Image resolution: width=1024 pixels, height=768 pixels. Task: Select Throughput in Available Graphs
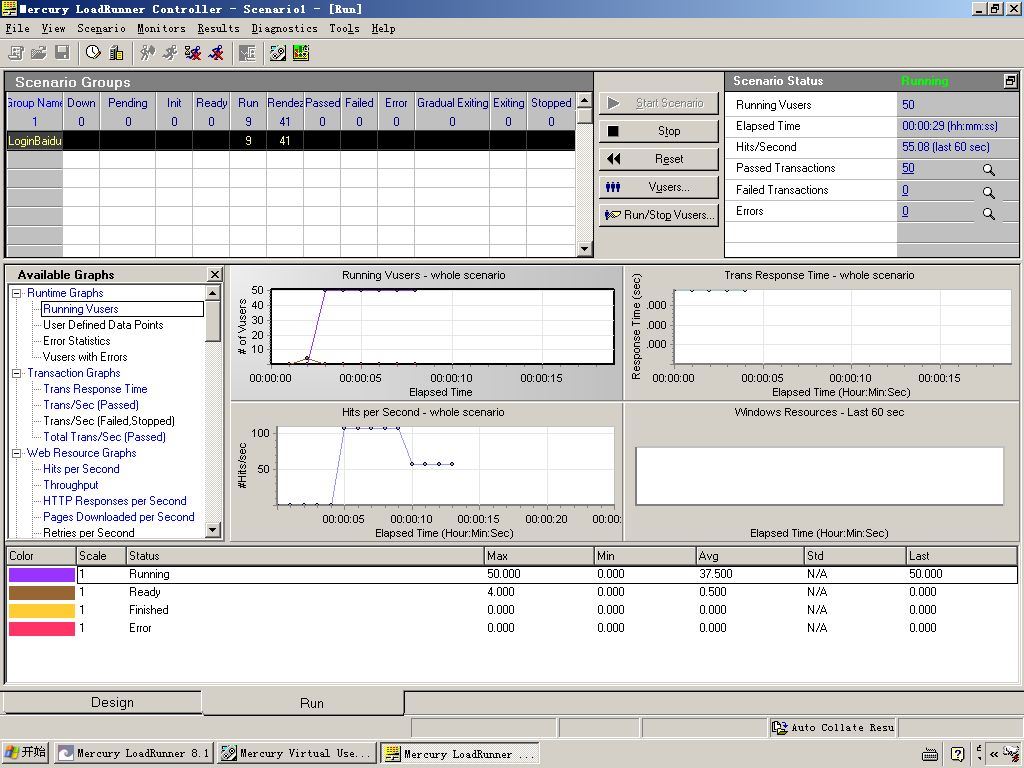coord(70,485)
